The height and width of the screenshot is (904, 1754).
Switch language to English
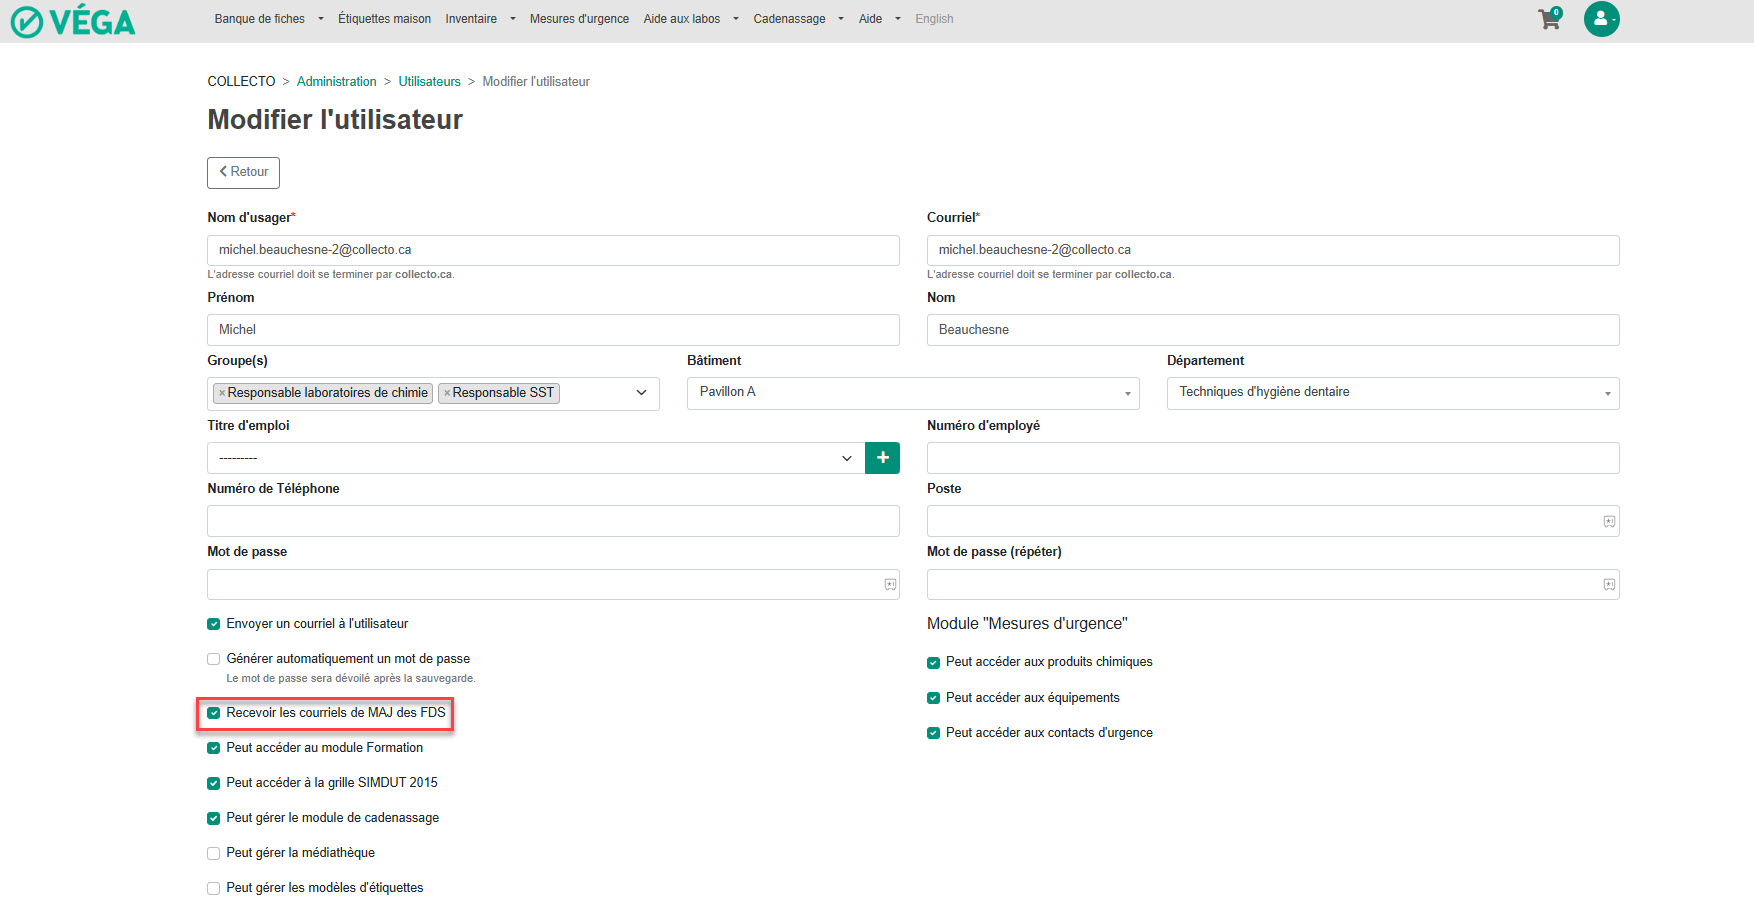(934, 19)
